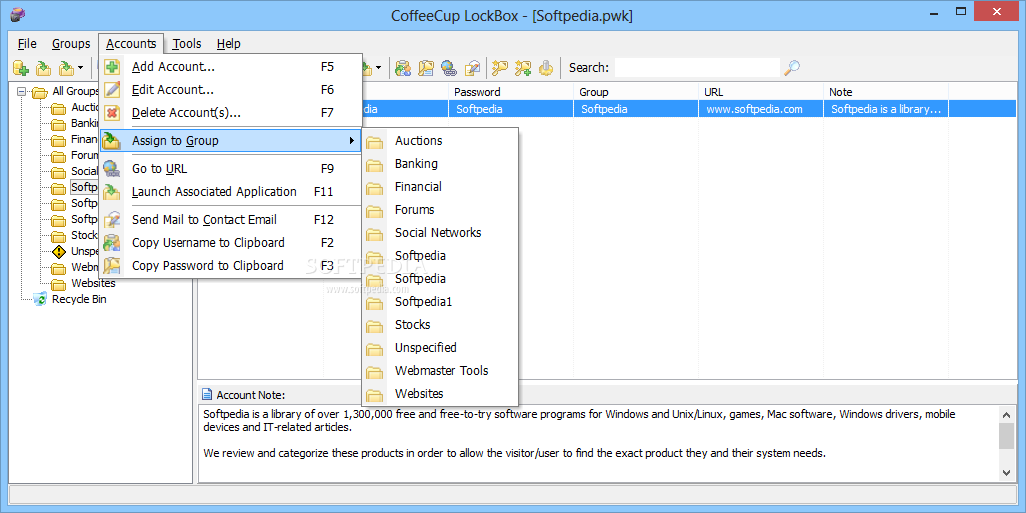1026x513 pixels.
Task: Click inside the account note text area
Action: [x=598, y=443]
